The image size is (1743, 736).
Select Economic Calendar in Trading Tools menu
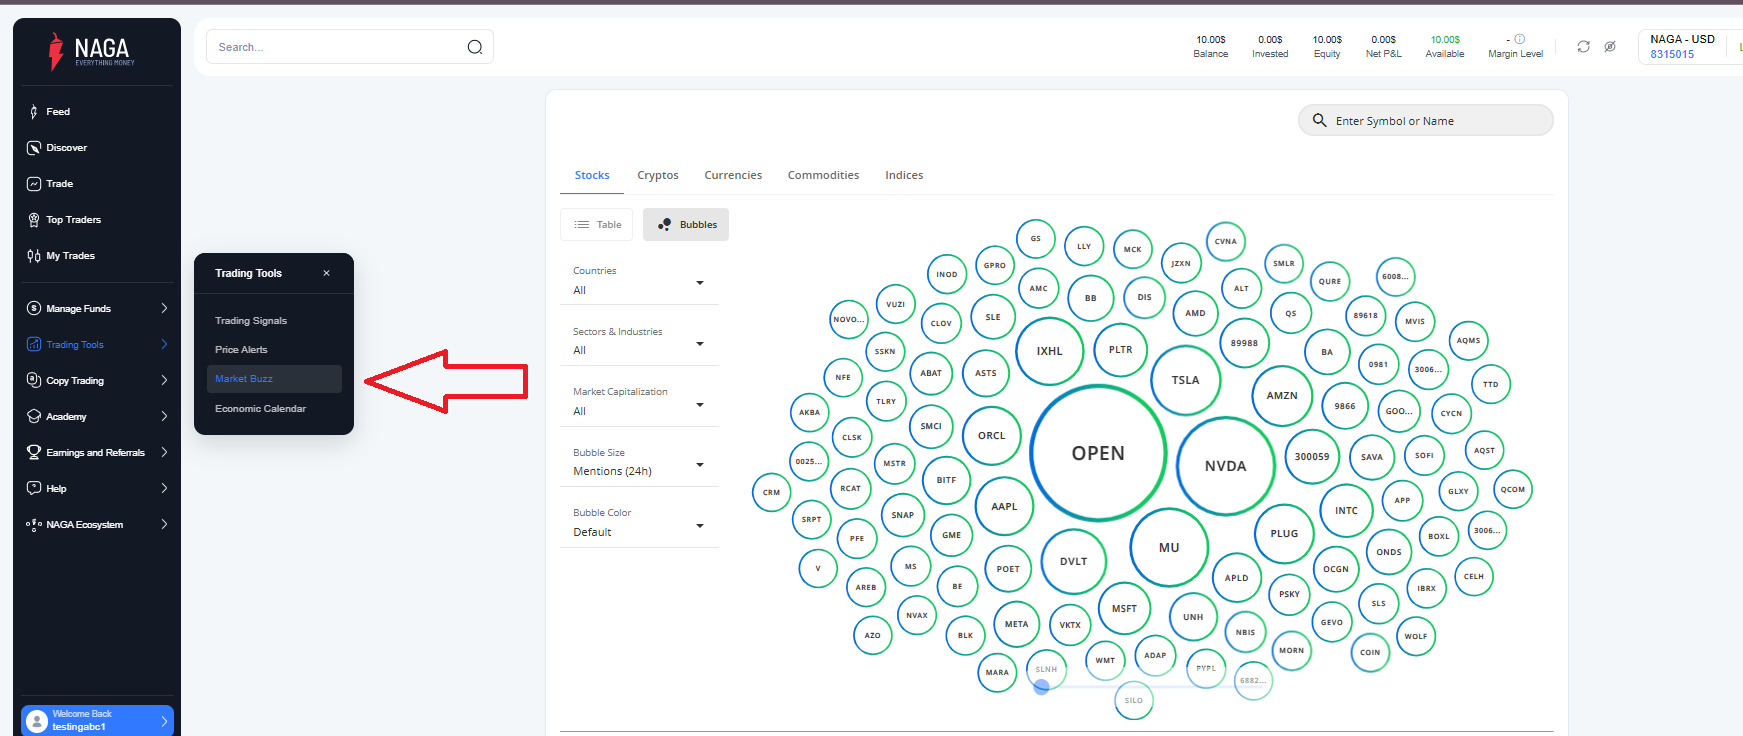click(x=260, y=409)
